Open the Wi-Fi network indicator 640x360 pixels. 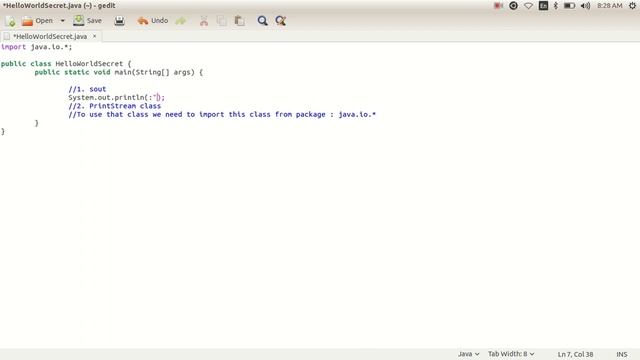528,6
